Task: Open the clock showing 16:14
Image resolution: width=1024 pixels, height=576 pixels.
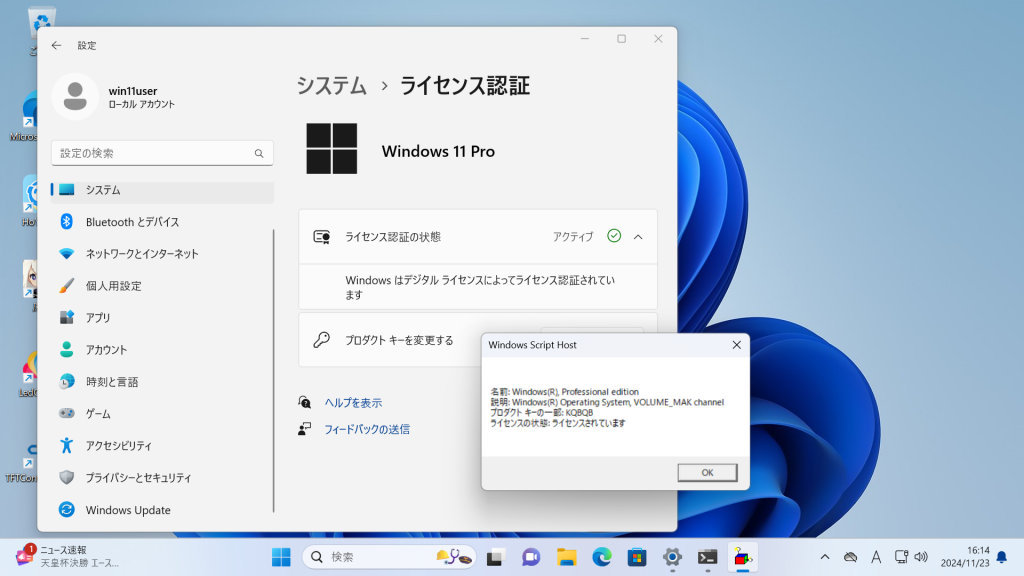Action: [x=965, y=557]
